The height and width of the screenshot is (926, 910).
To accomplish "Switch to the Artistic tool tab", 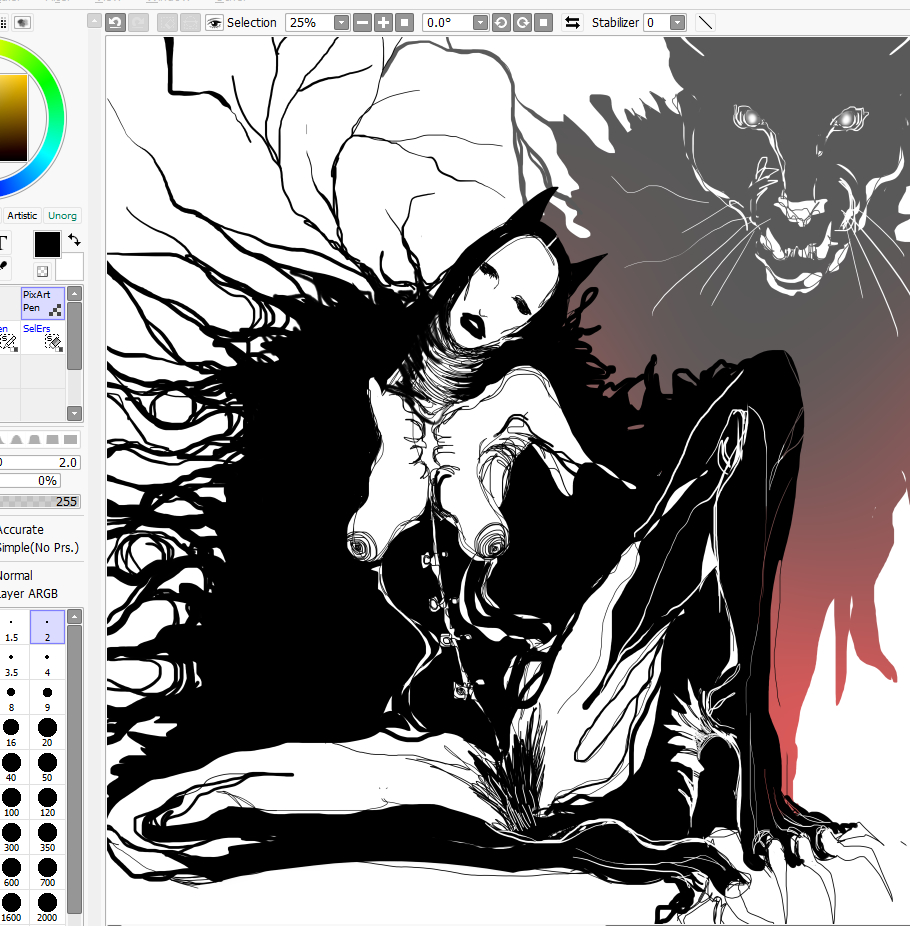I will [22, 215].
